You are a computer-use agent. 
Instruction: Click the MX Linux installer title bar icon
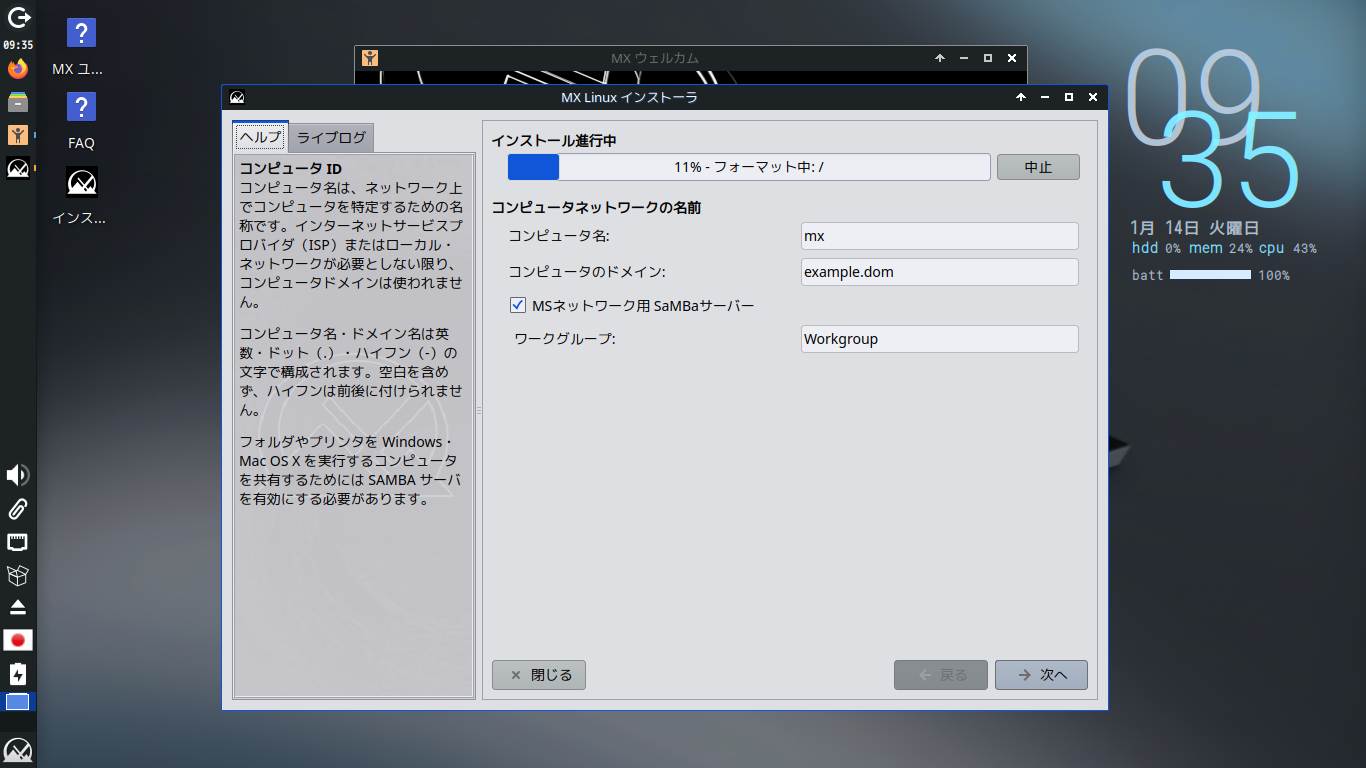point(237,97)
